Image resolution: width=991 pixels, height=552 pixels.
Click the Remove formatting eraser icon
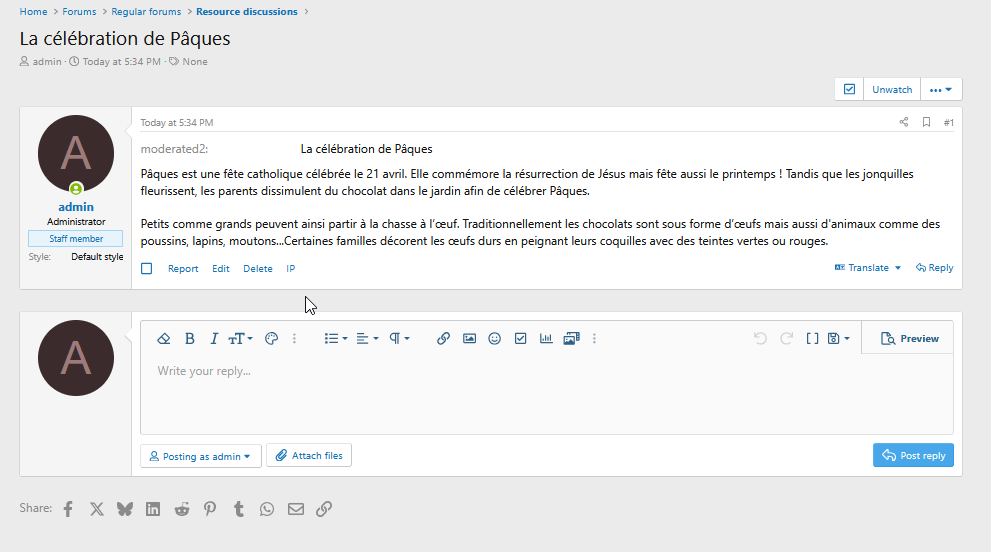click(164, 339)
